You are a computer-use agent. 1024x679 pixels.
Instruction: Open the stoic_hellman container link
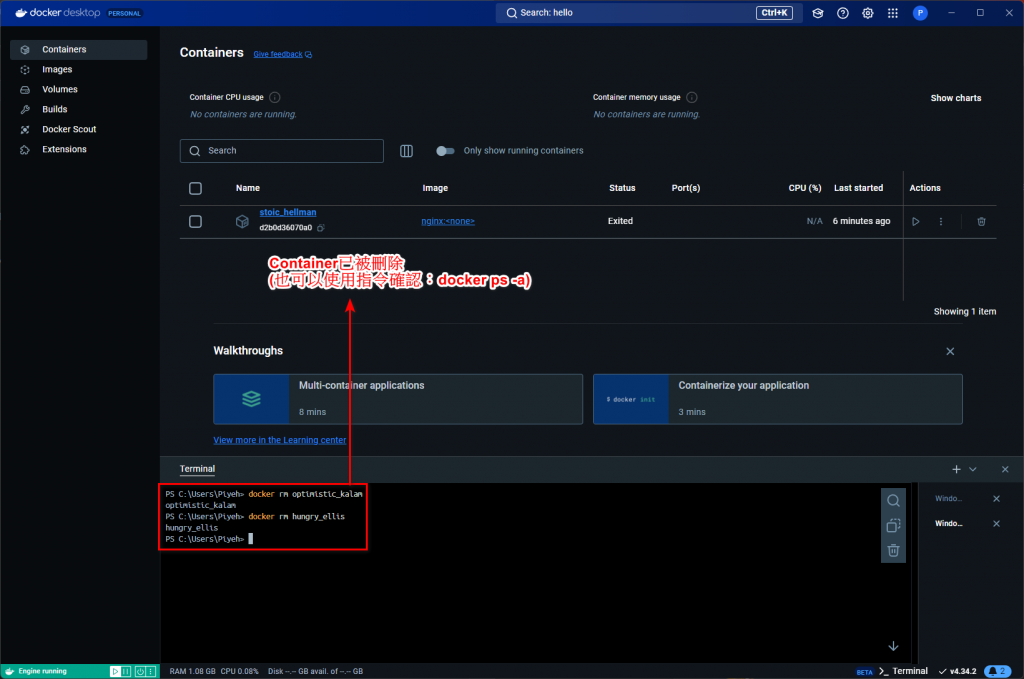click(287, 212)
